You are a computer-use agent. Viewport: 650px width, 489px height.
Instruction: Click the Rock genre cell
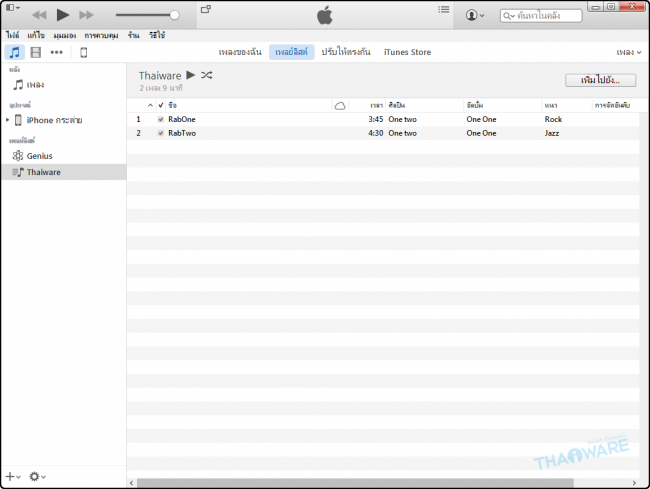coord(553,119)
